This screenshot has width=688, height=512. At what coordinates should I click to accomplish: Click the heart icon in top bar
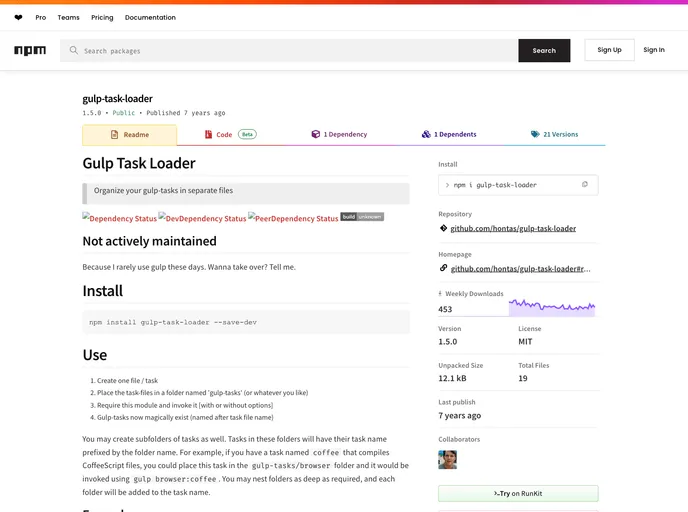coord(18,18)
